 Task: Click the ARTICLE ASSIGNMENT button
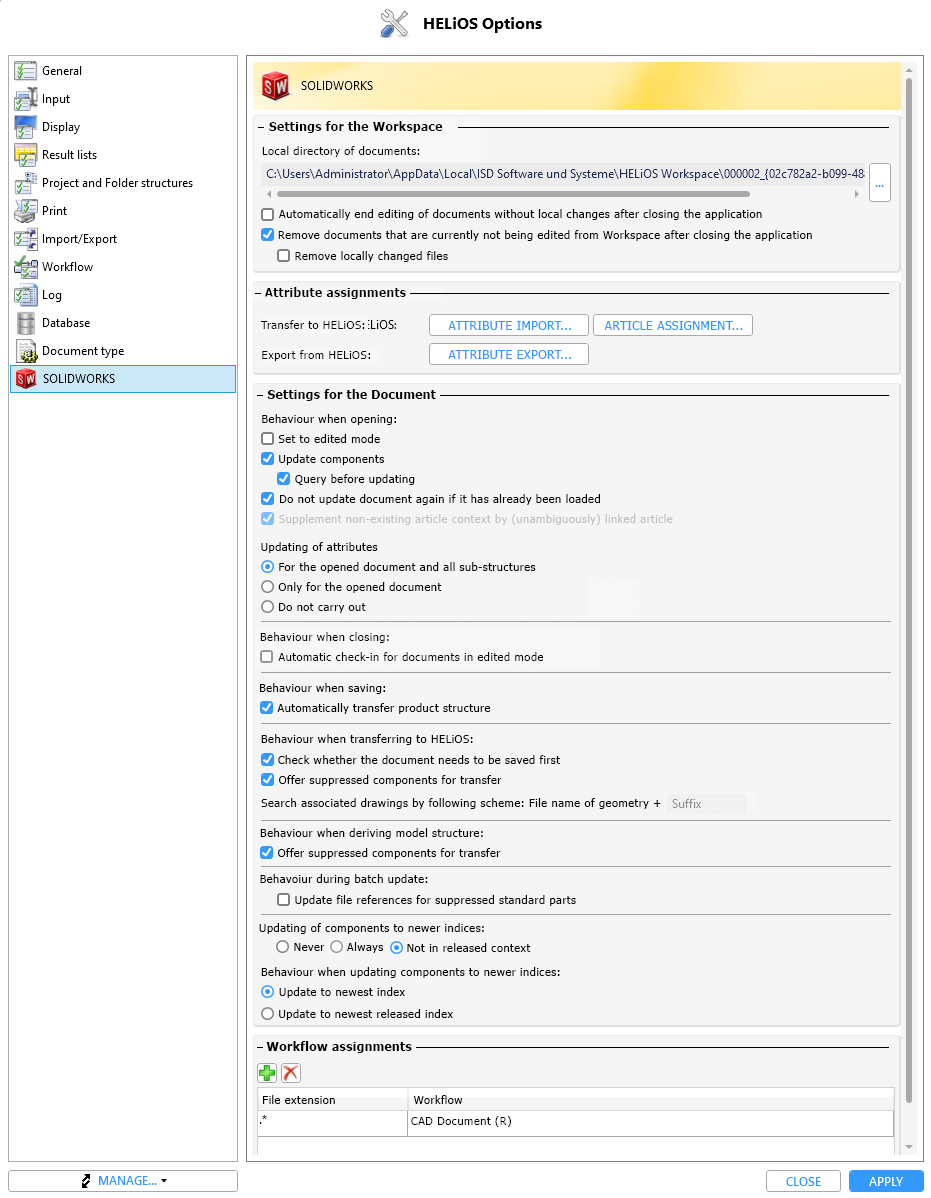coord(673,325)
